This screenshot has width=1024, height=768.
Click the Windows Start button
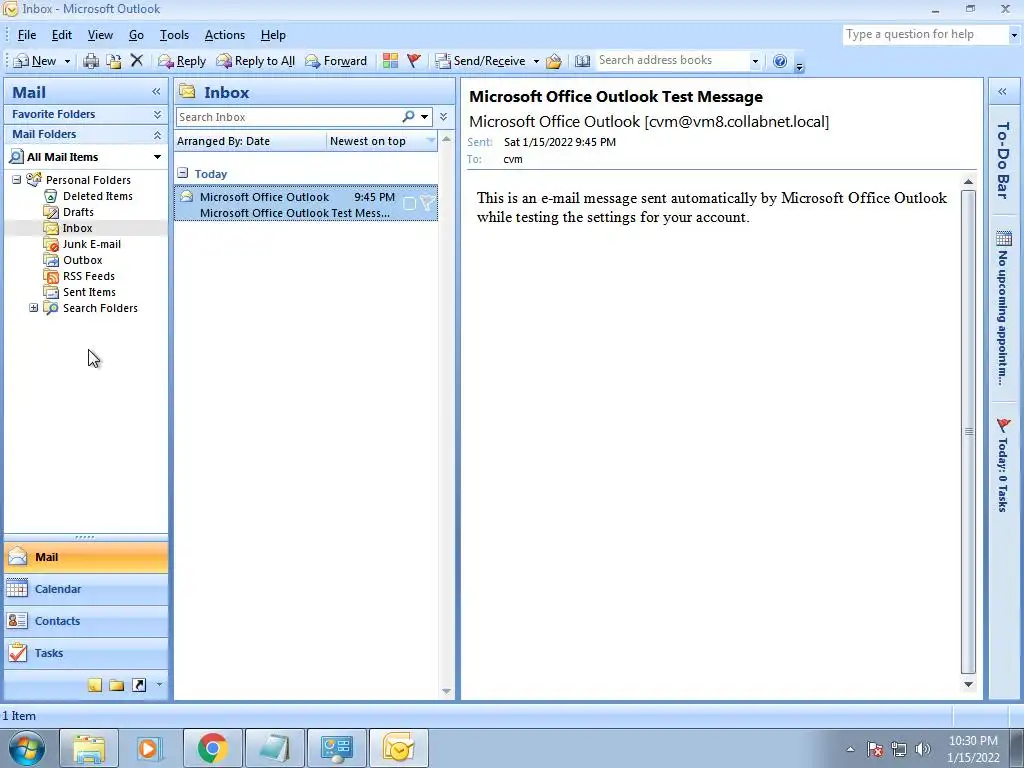26,749
